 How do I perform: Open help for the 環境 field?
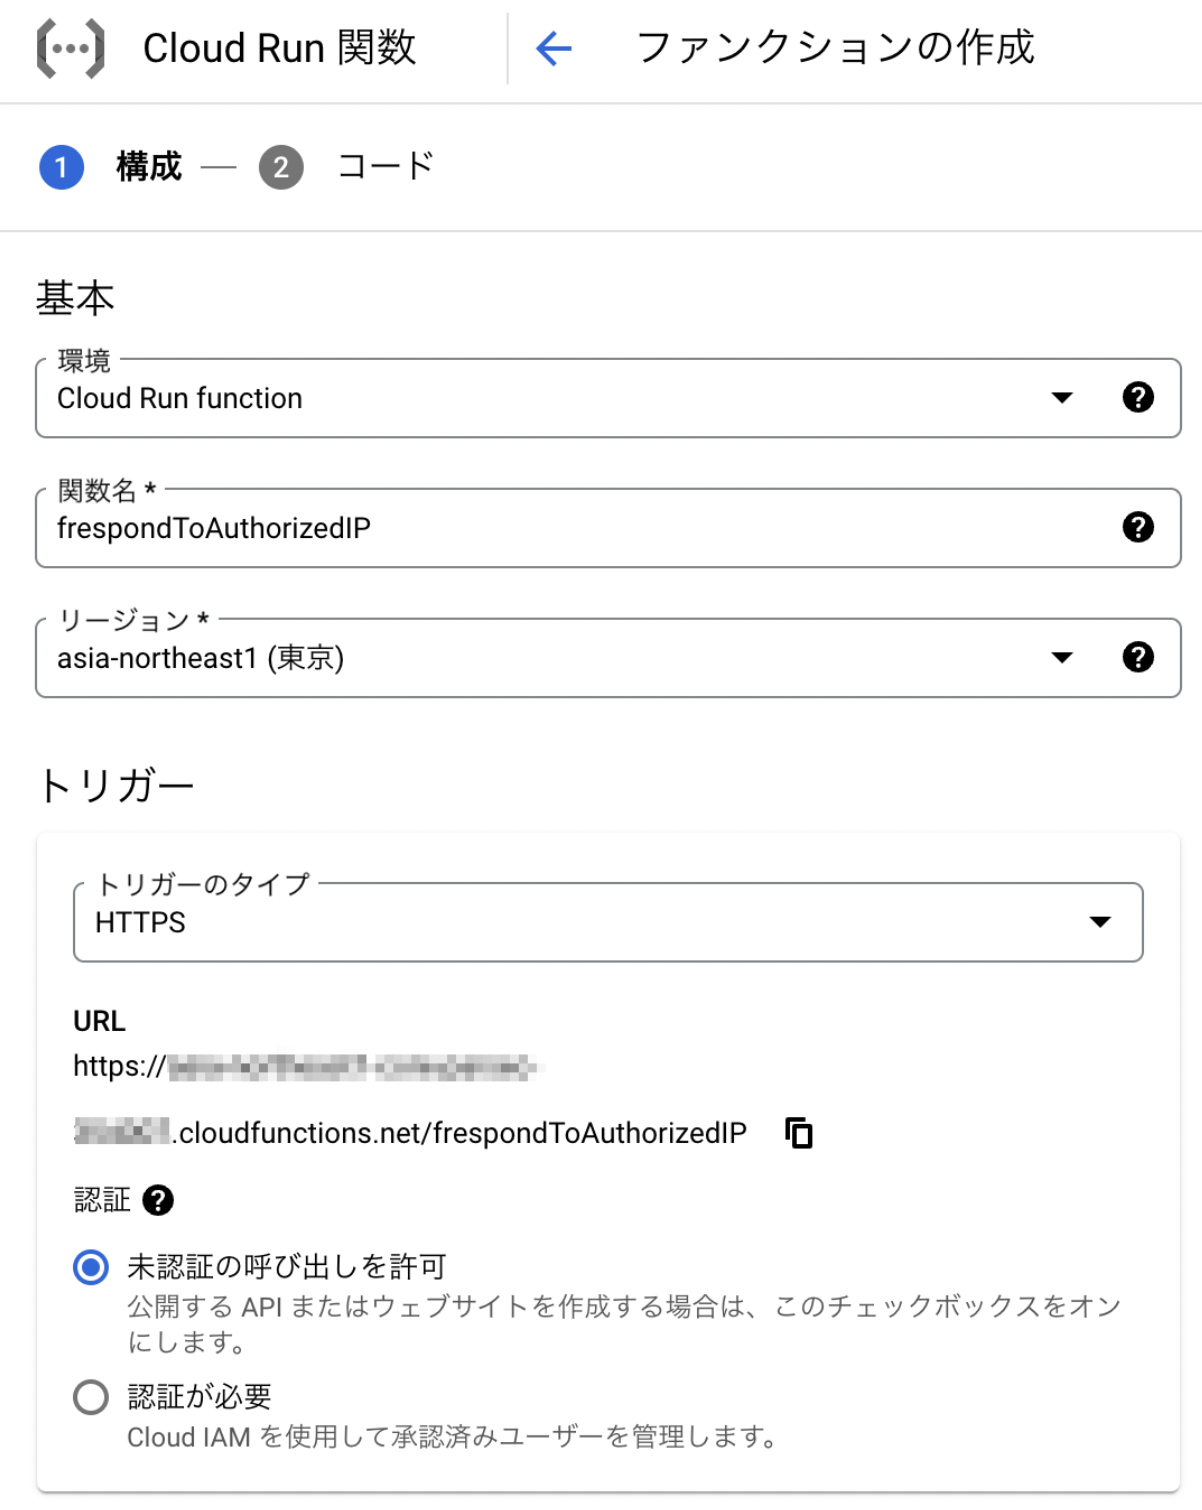point(1138,397)
